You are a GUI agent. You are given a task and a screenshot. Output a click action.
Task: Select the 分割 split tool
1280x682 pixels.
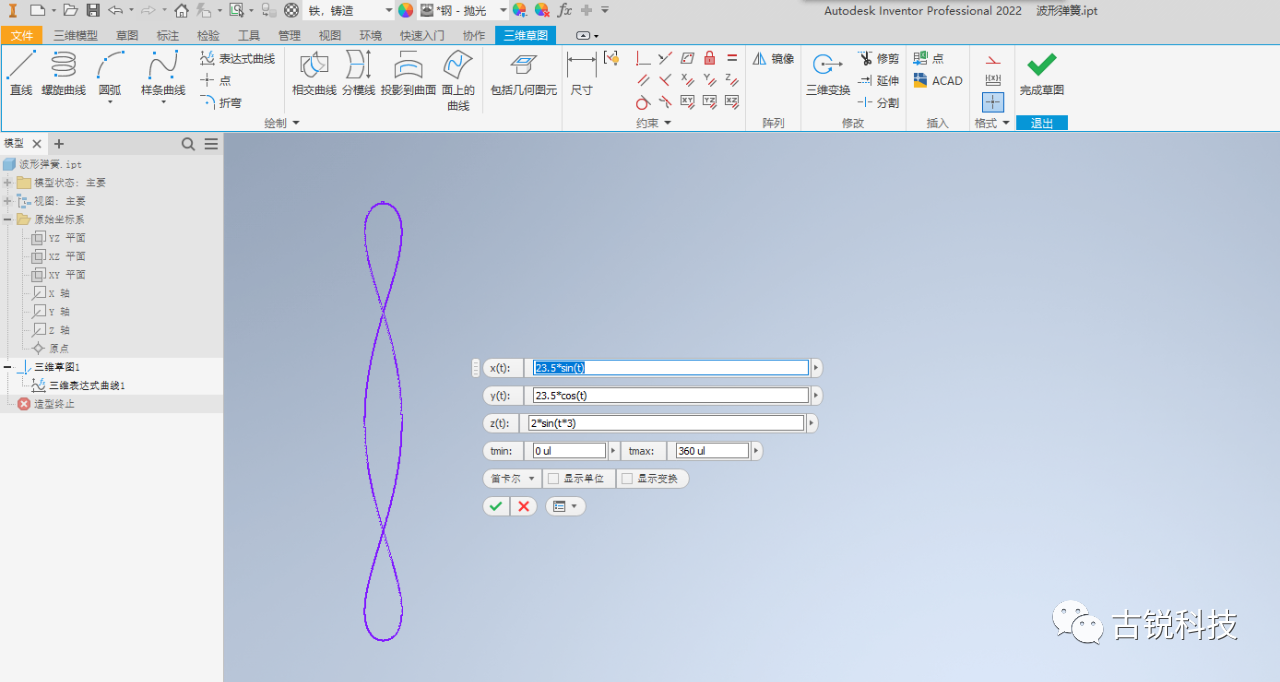[x=878, y=102]
